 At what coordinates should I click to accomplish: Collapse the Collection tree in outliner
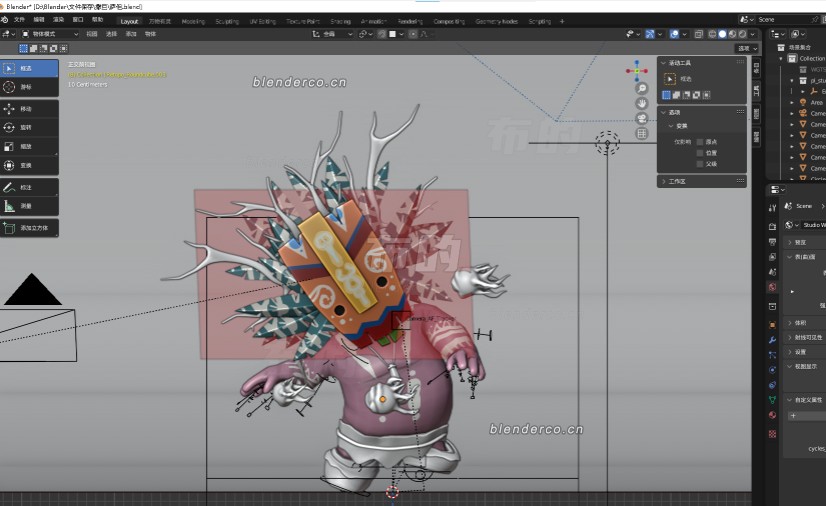[781, 58]
